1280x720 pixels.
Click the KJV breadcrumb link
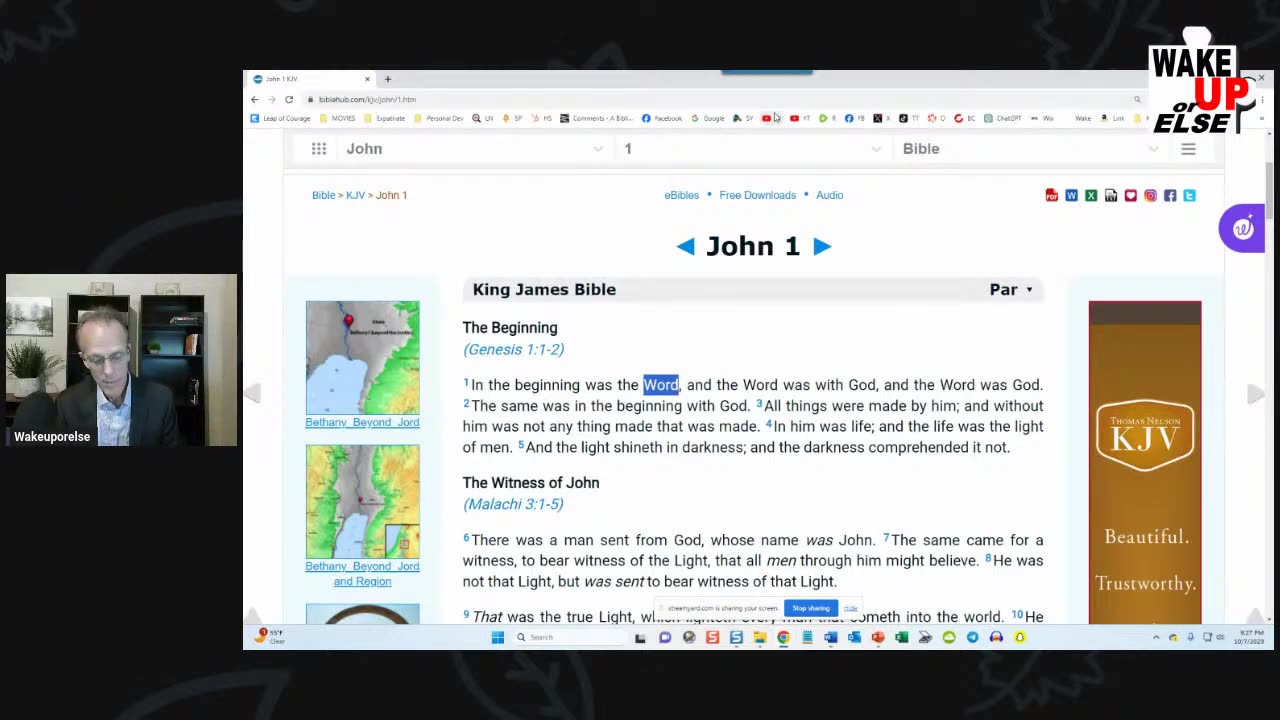click(355, 195)
